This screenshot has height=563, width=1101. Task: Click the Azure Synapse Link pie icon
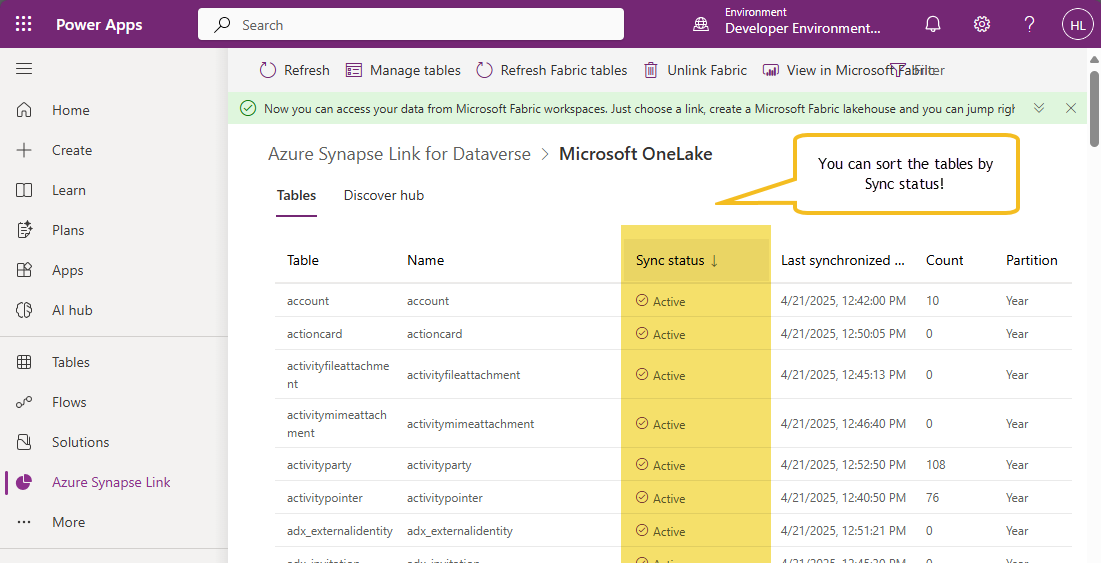coord(24,482)
